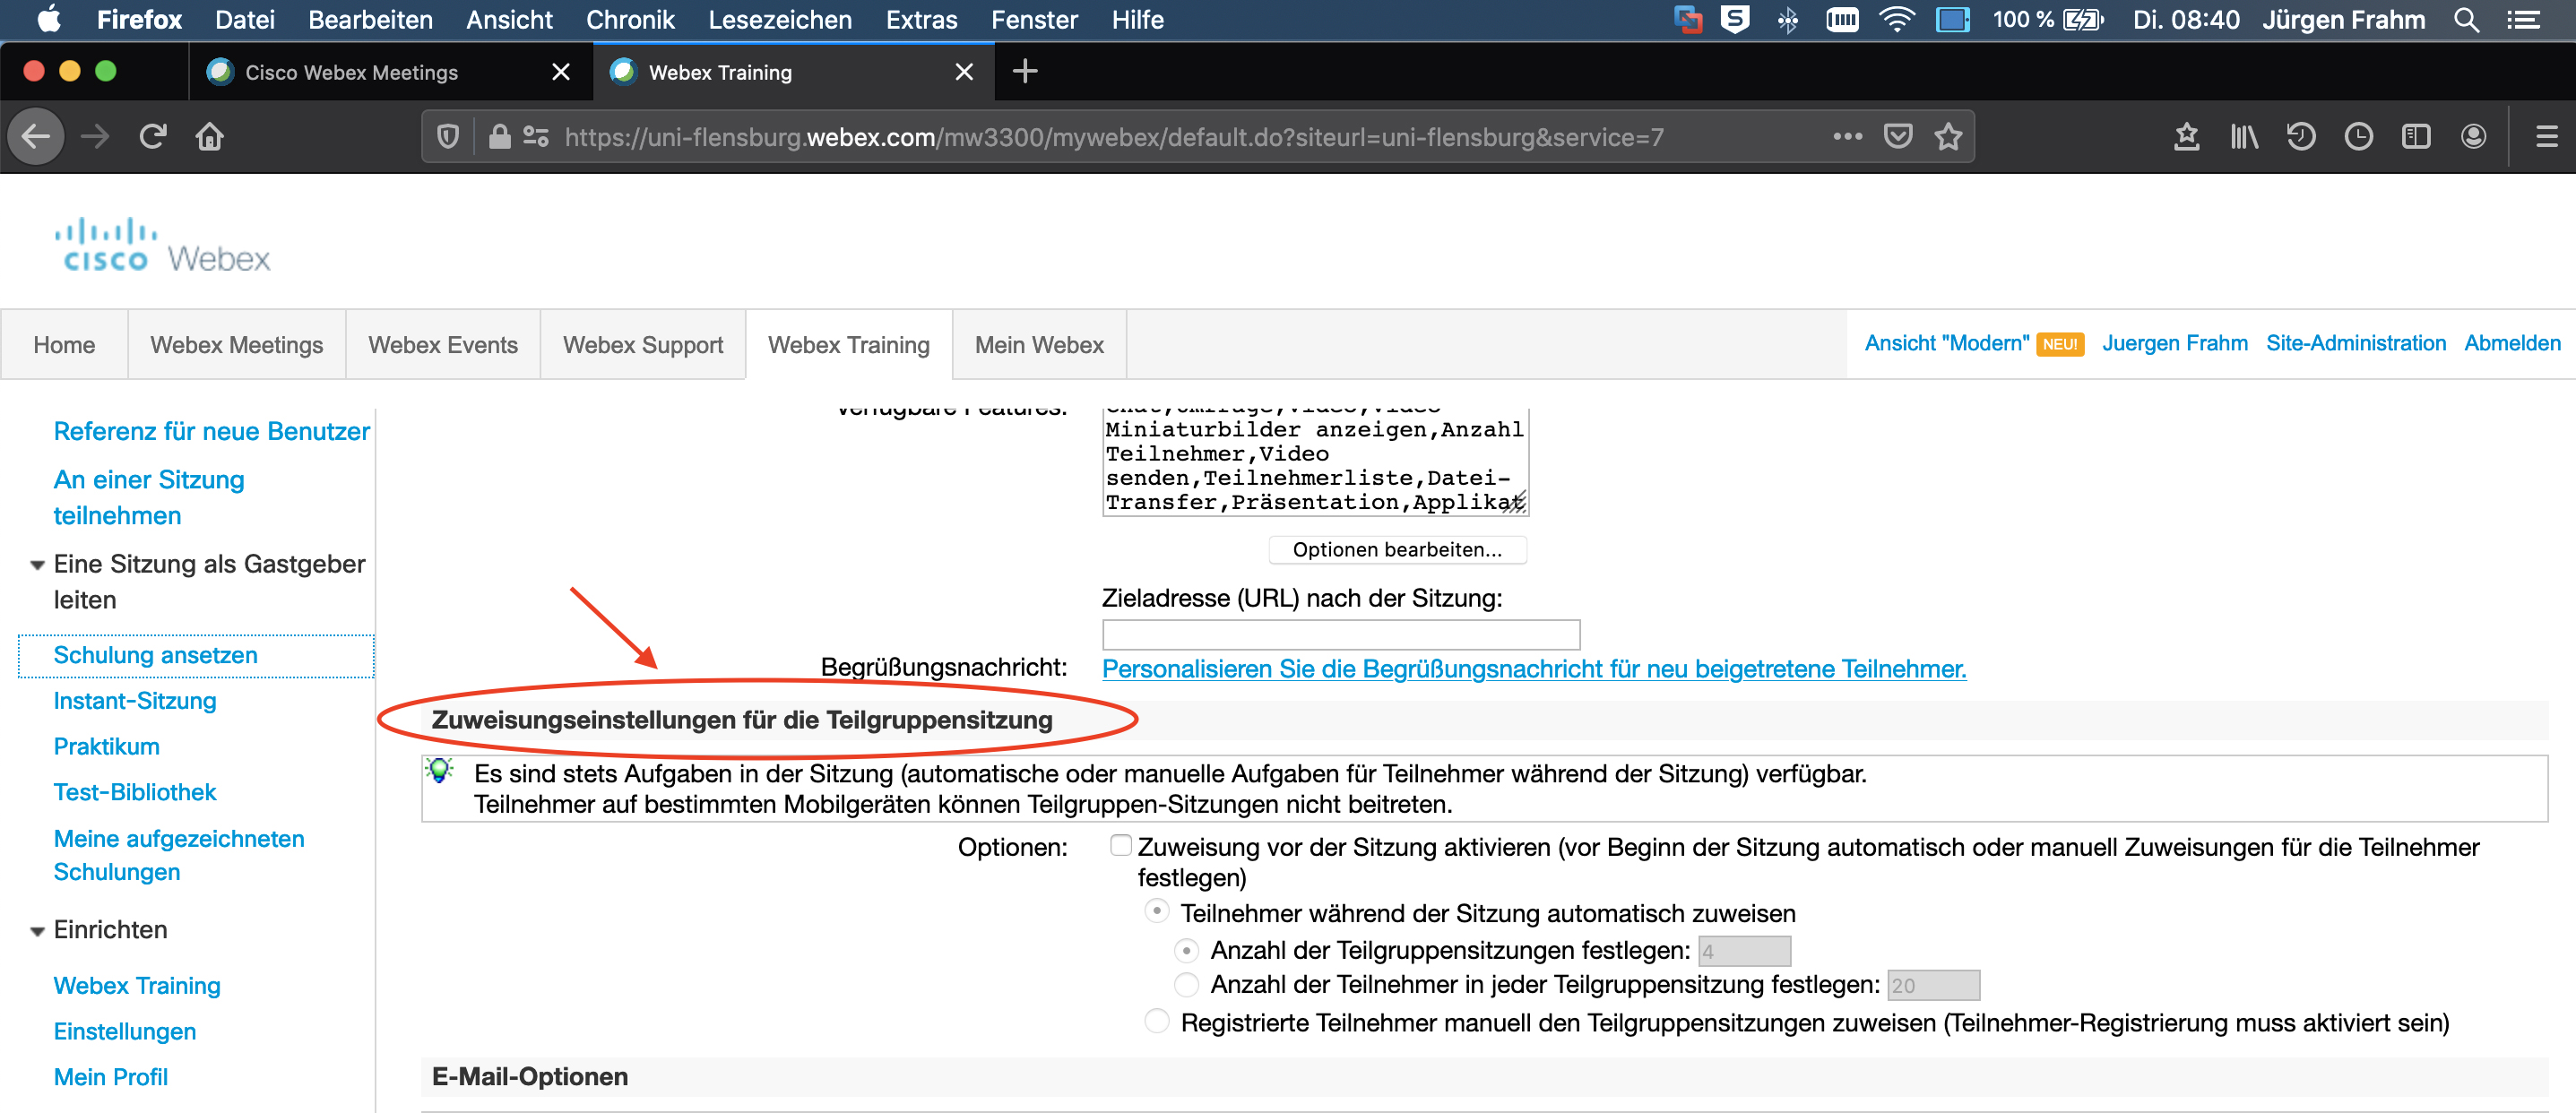Bookmark this page with star icon
The width and height of the screenshot is (2576, 1113).
tap(1948, 136)
